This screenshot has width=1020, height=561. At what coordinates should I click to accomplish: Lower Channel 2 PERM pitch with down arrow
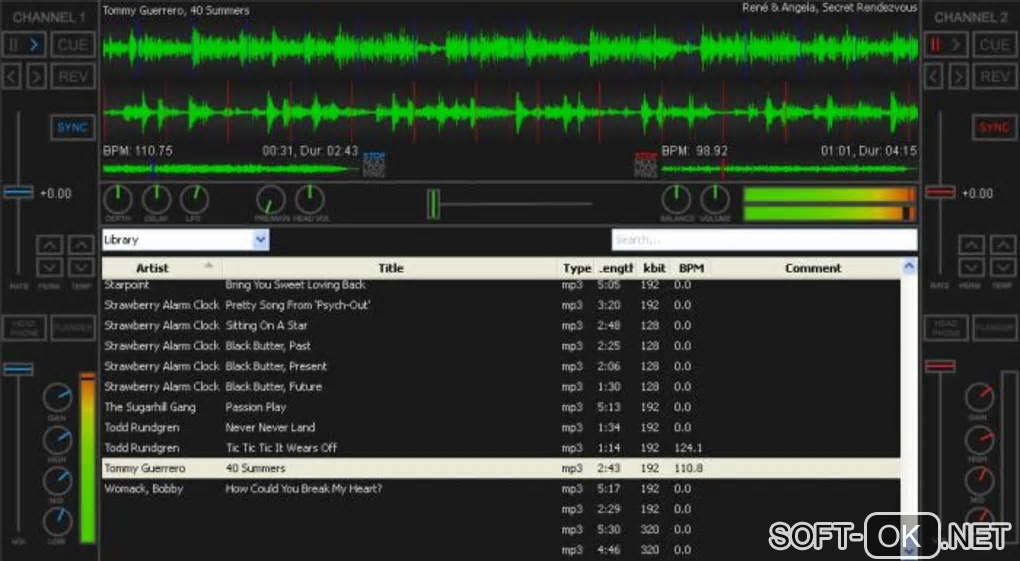coord(972,267)
